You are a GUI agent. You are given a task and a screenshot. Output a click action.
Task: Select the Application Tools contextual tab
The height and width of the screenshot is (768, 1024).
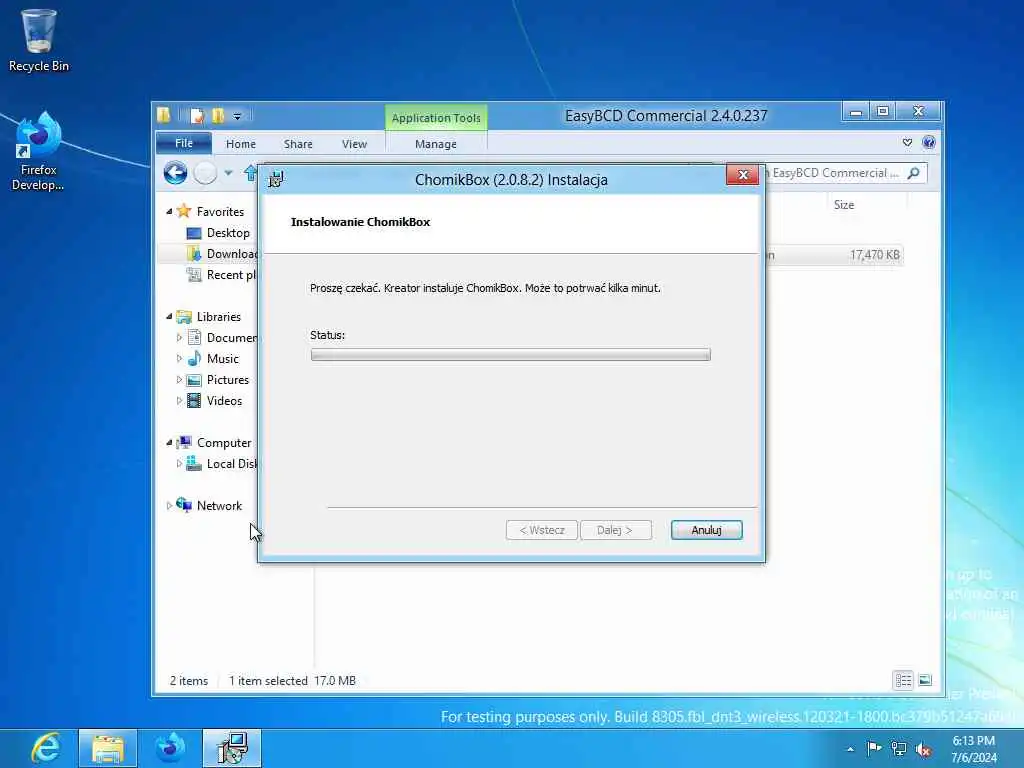[x=436, y=118]
